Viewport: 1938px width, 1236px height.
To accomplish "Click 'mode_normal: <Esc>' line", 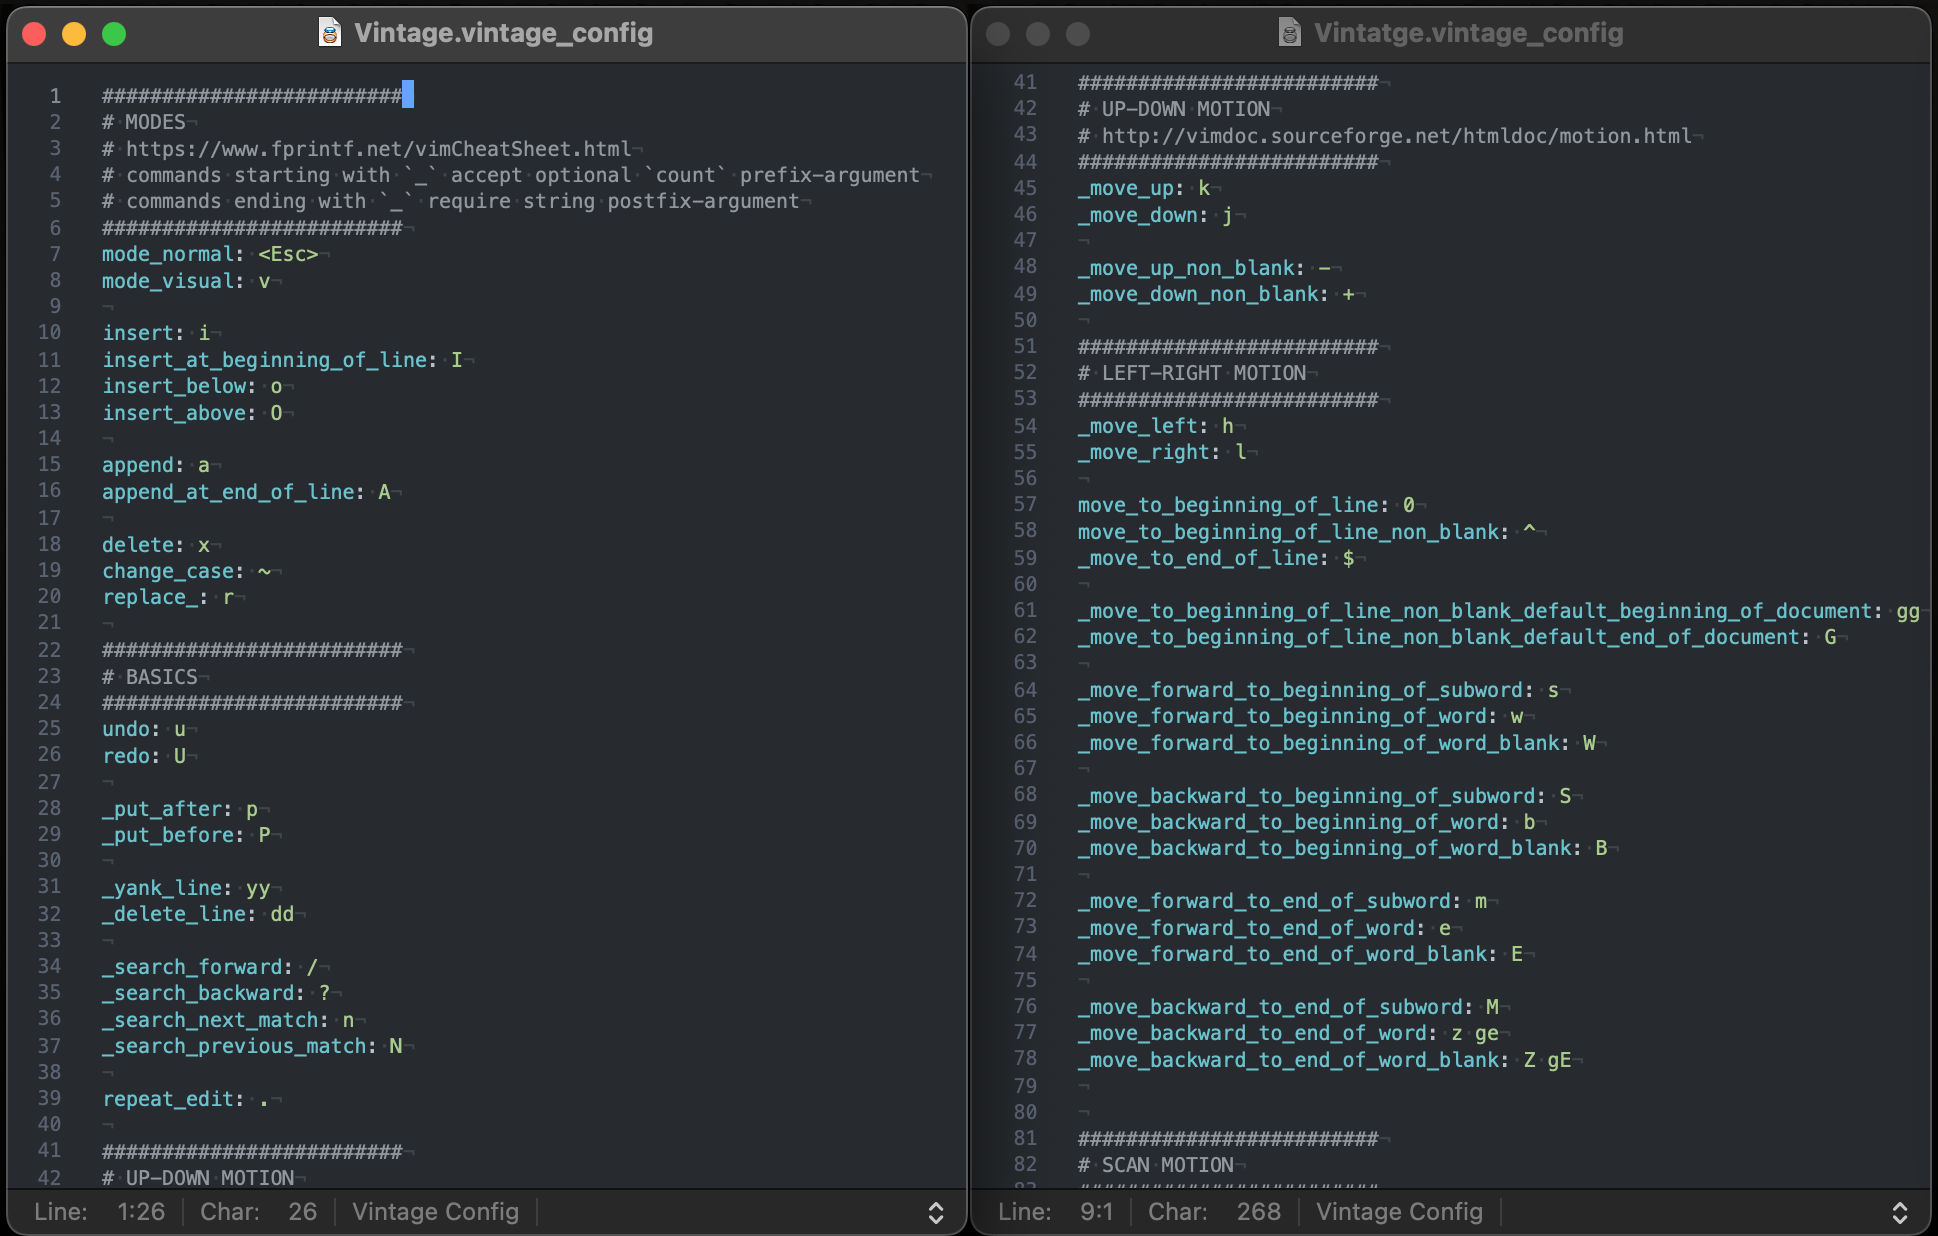I will [210, 254].
